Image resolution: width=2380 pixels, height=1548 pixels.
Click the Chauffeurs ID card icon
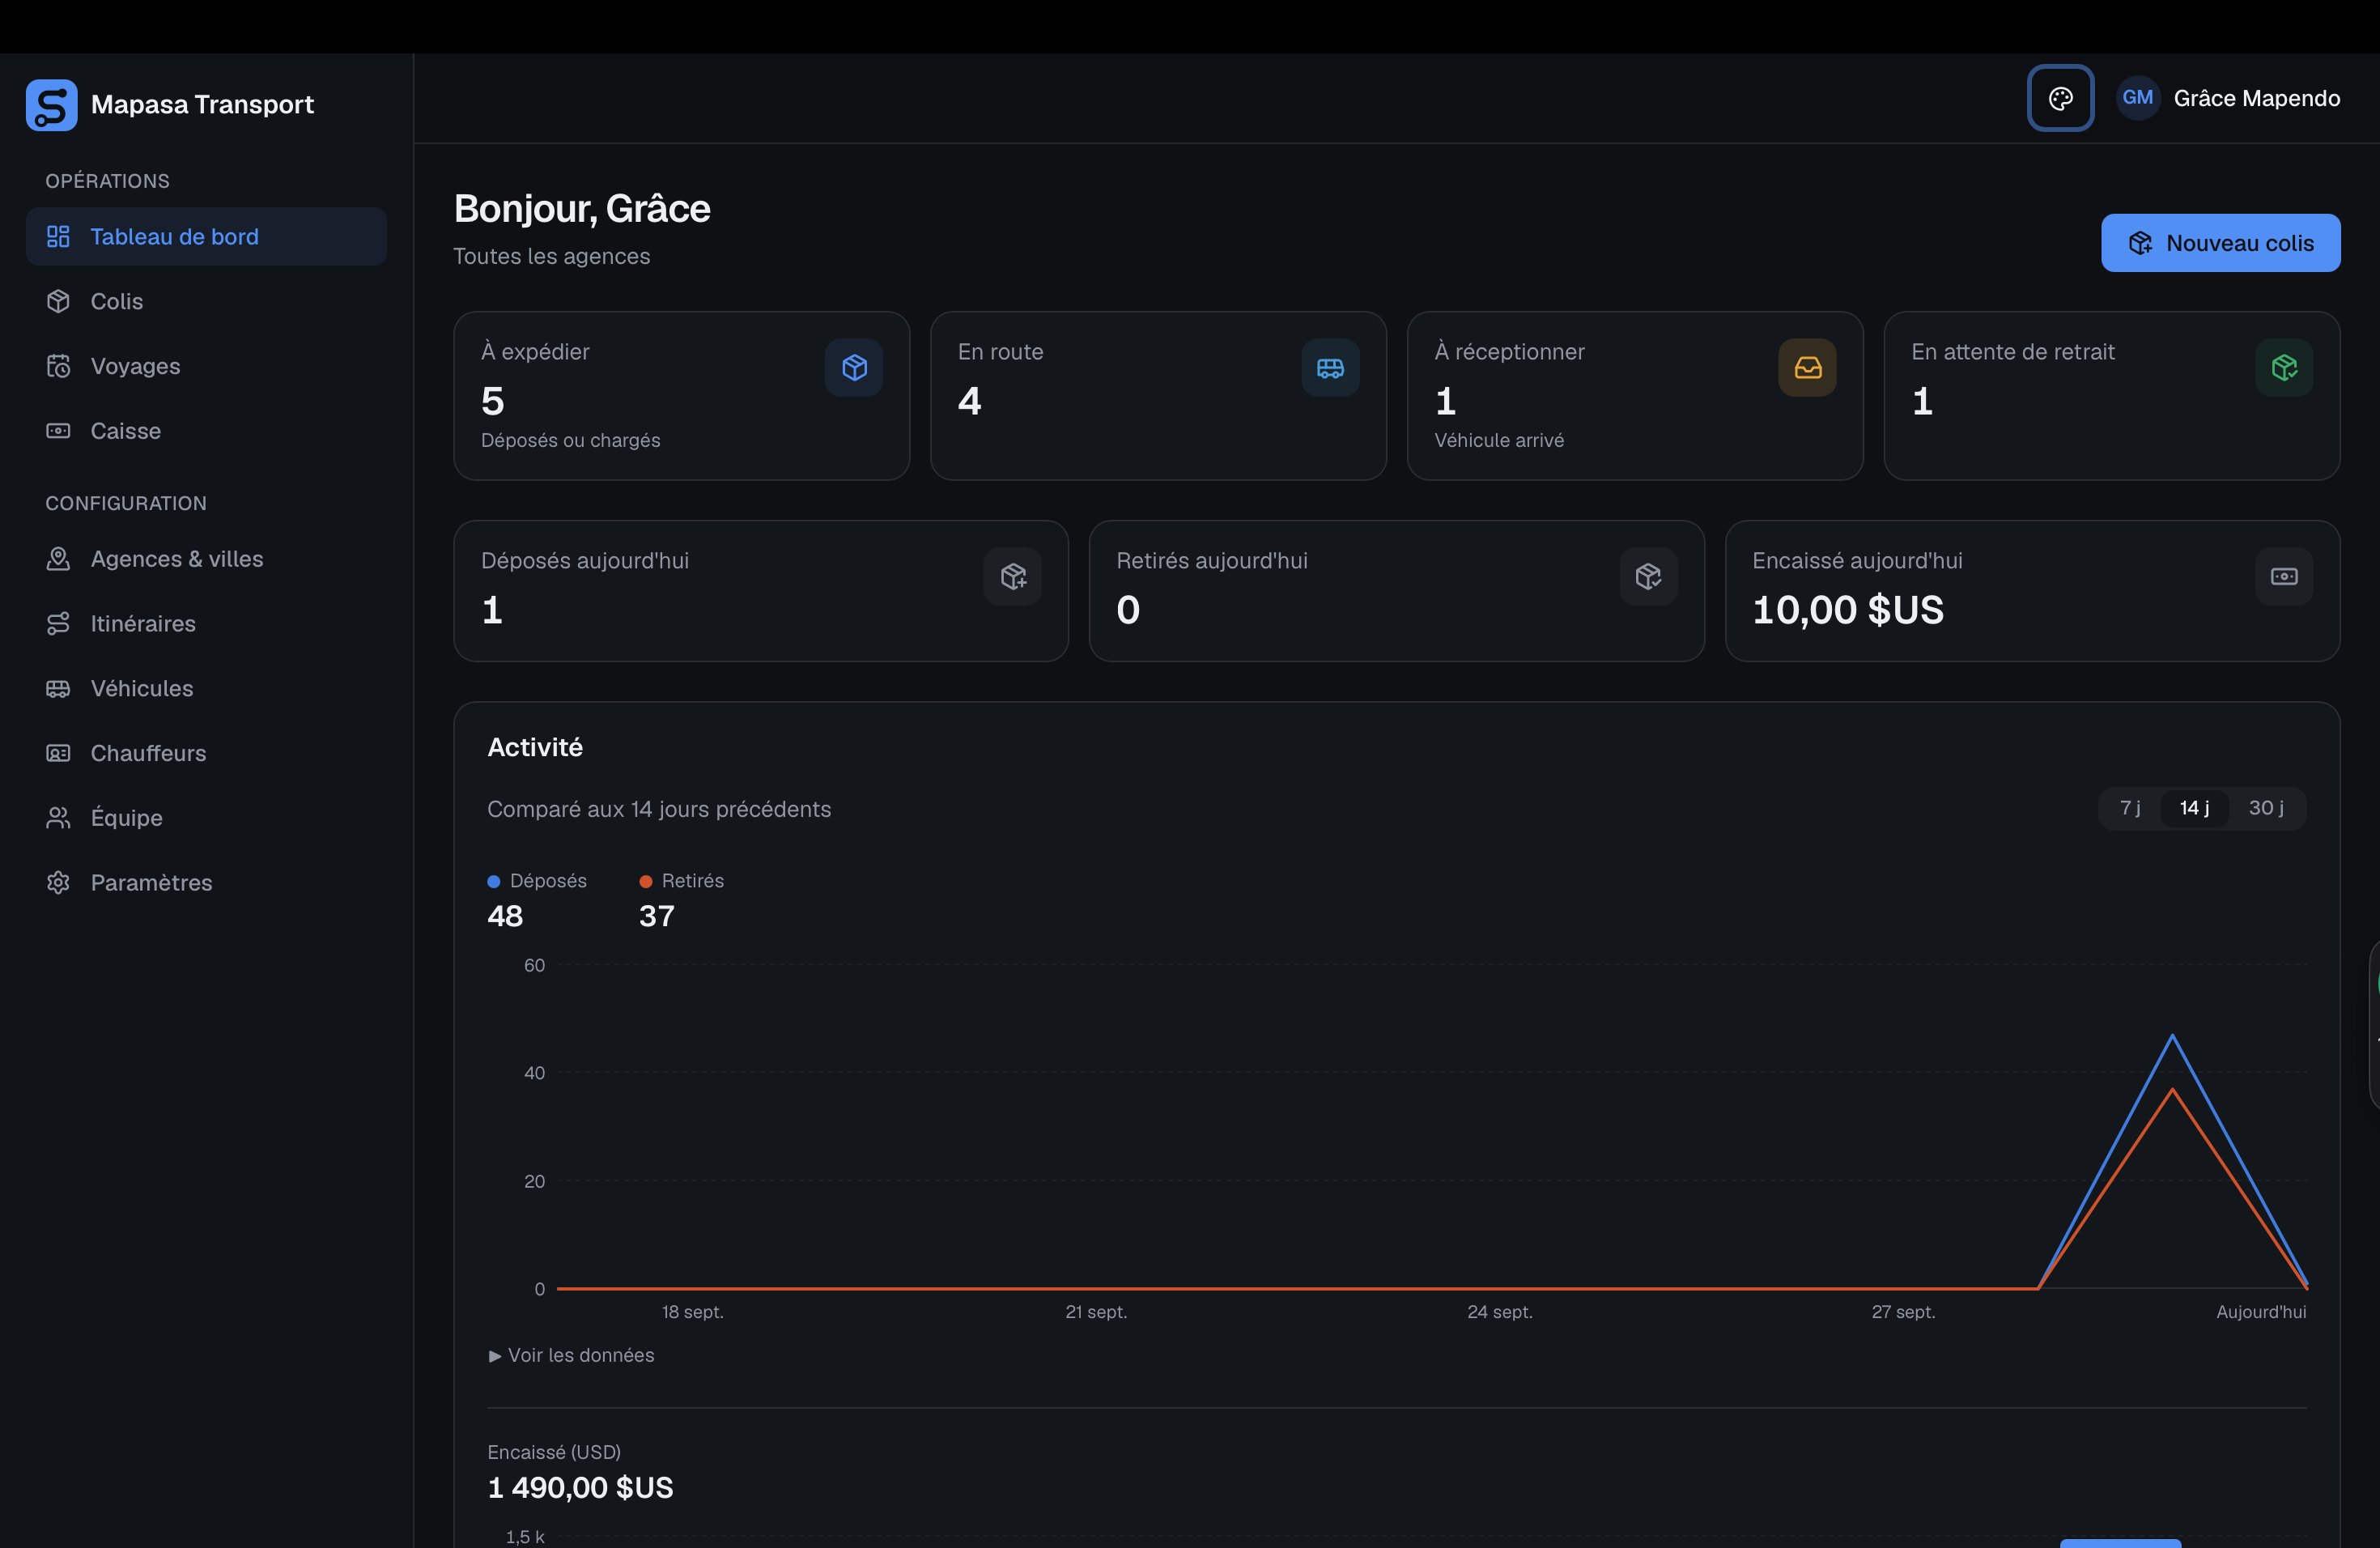point(58,753)
